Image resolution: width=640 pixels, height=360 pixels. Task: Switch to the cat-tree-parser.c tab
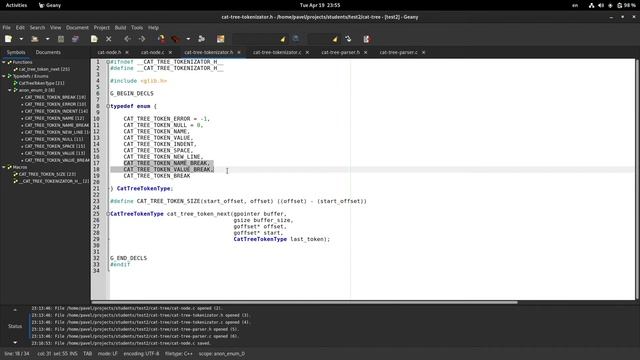point(398,52)
